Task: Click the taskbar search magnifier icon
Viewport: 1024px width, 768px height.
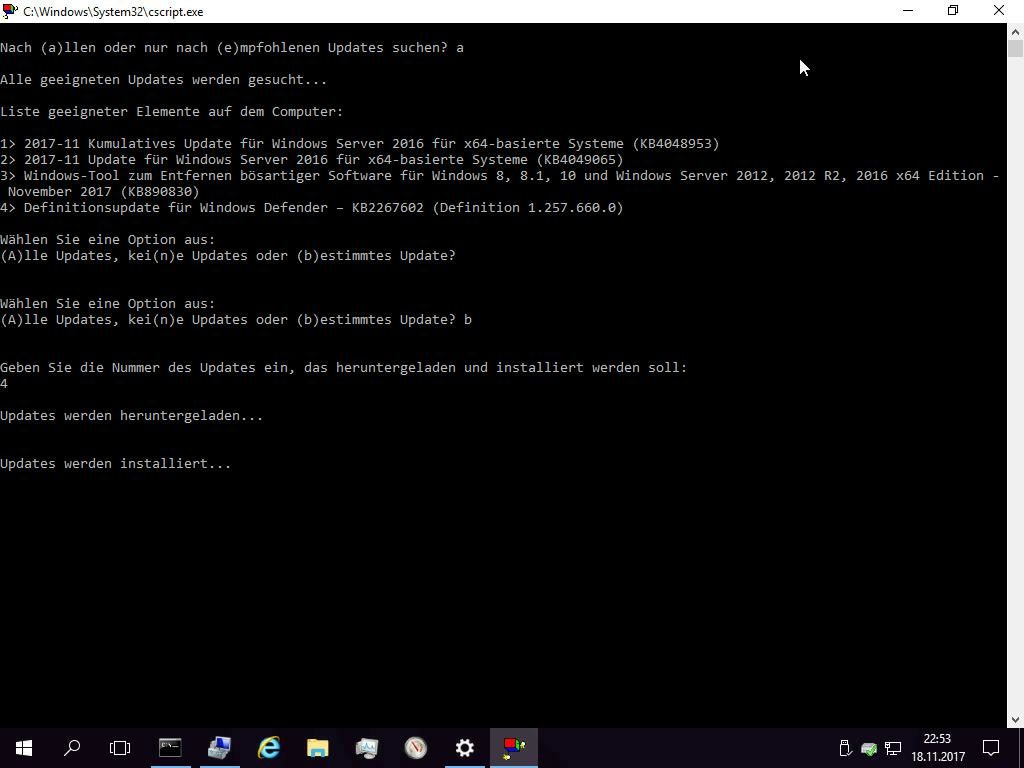Action: pos(72,747)
